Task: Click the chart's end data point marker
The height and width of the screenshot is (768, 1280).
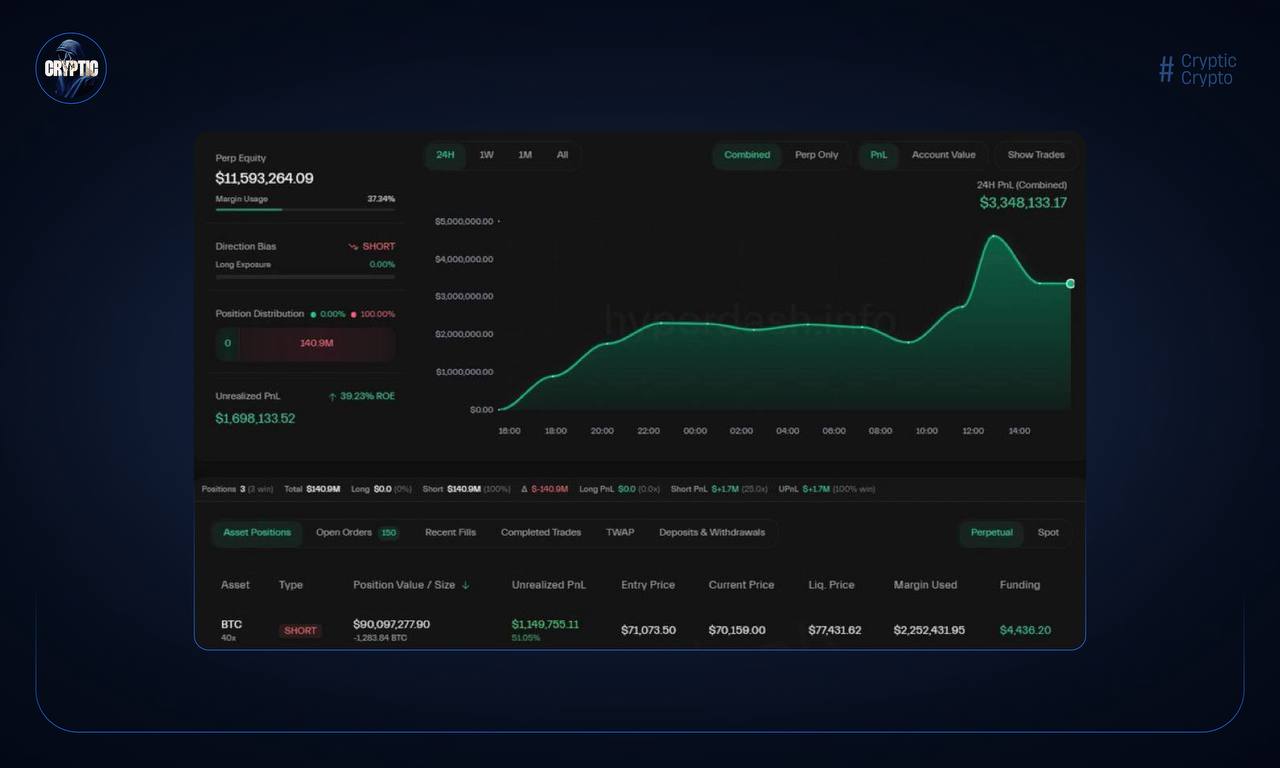Action: coord(1070,284)
